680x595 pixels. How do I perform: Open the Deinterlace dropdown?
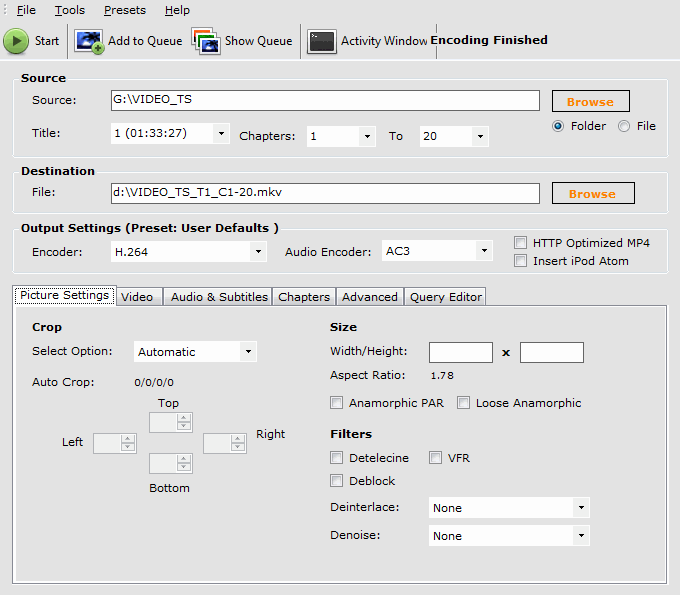pos(509,507)
